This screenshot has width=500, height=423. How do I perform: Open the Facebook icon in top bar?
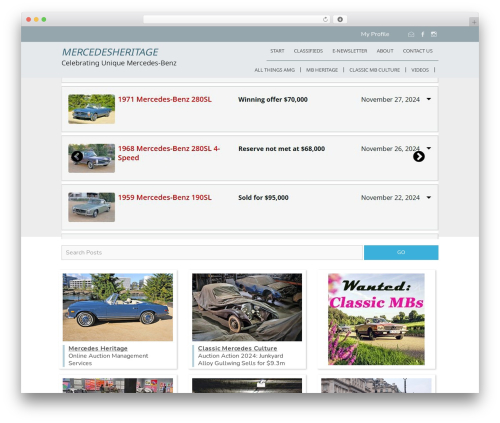coord(423,34)
